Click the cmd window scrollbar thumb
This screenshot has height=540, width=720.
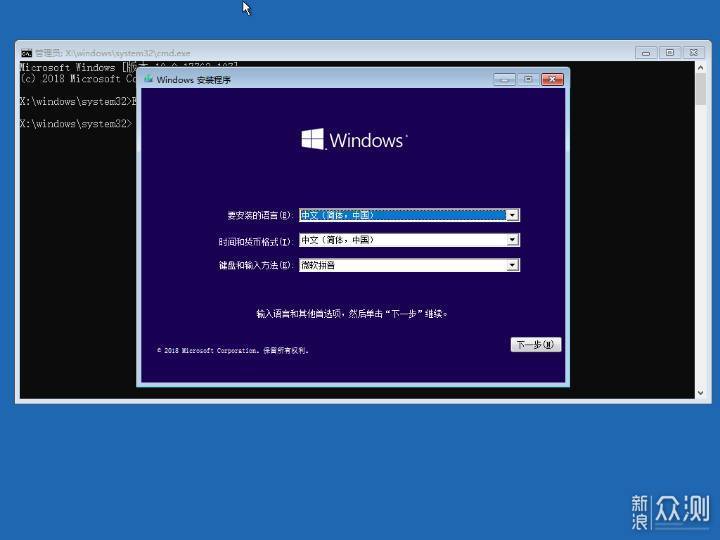click(701, 89)
